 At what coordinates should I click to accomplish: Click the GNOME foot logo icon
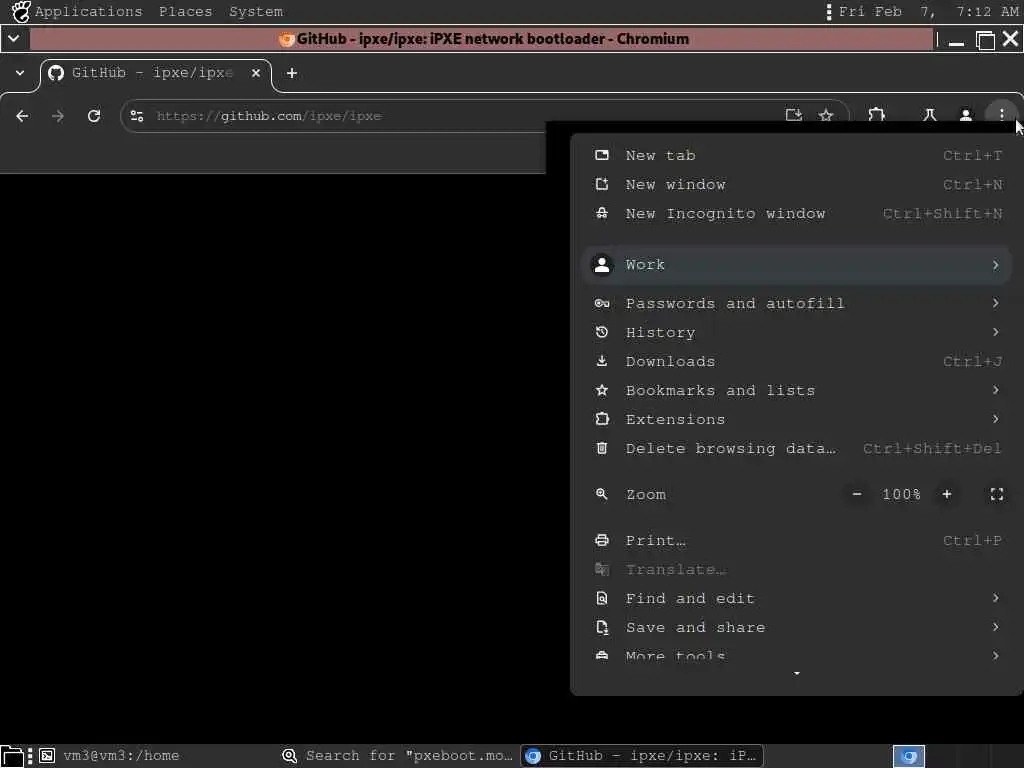coord(20,12)
